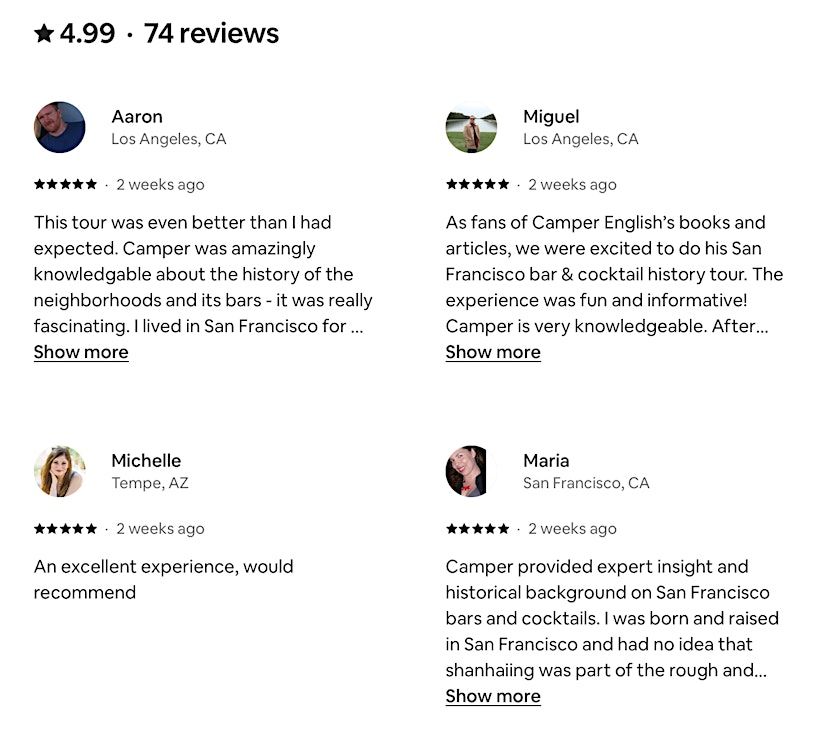Click Michelle's profile photo
This screenshot has height=740, width=822.
pos(60,471)
